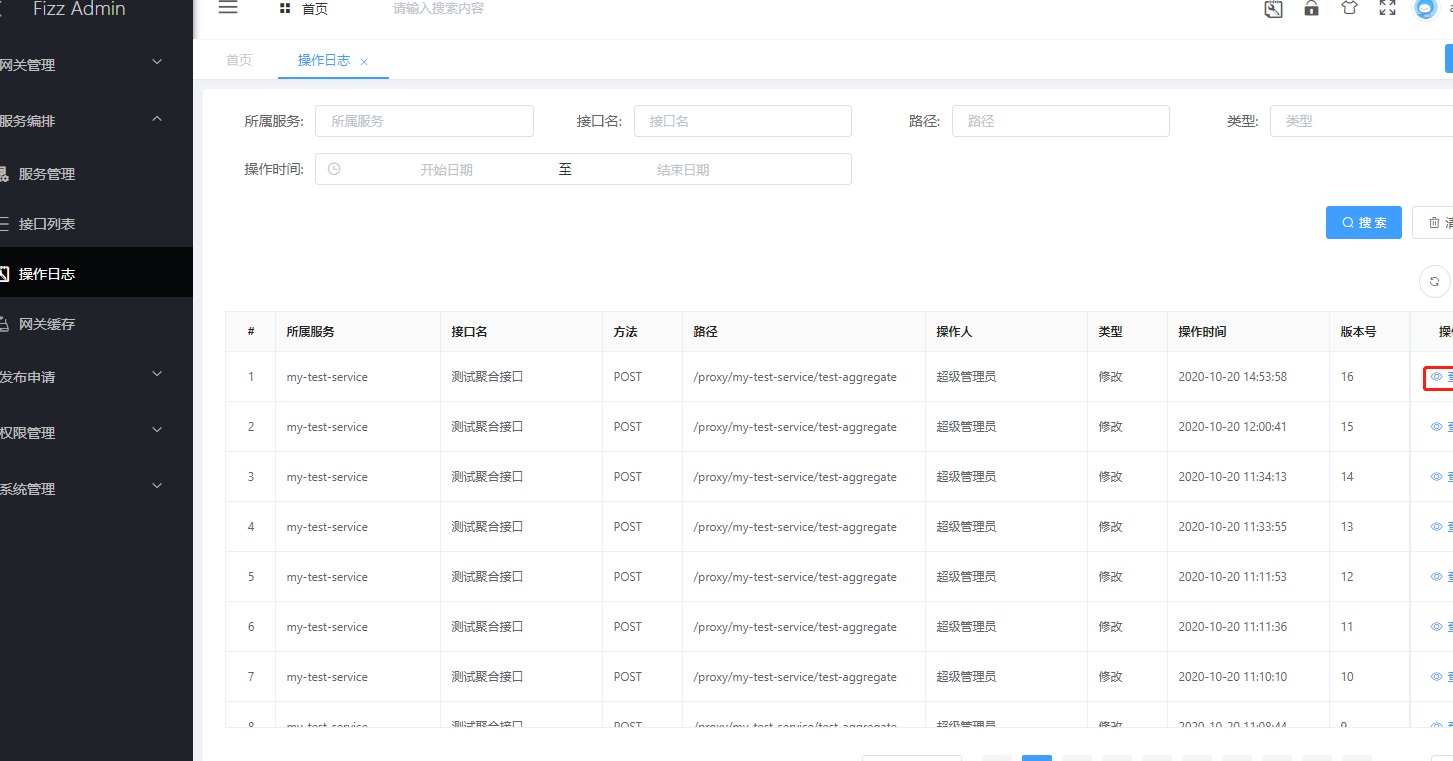Pick the 开始日期 start date
Screen dimensions: 1453x761
[446, 170]
